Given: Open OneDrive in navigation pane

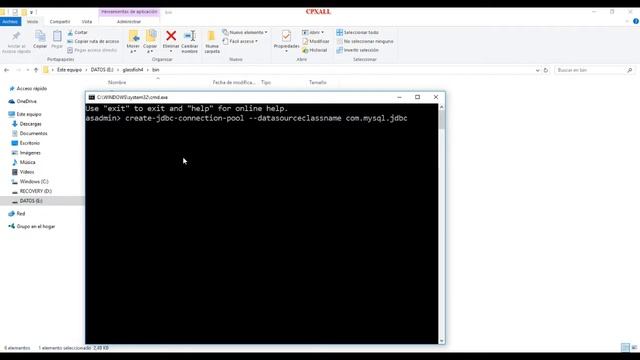Looking at the screenshot, I should pos(23,101).
